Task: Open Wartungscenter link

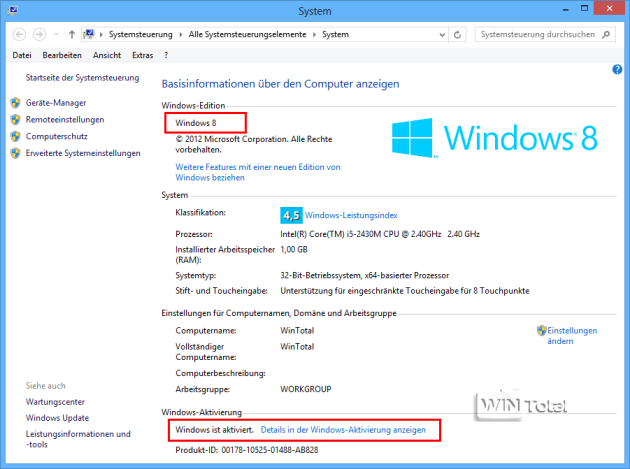Action: point(55,402)
